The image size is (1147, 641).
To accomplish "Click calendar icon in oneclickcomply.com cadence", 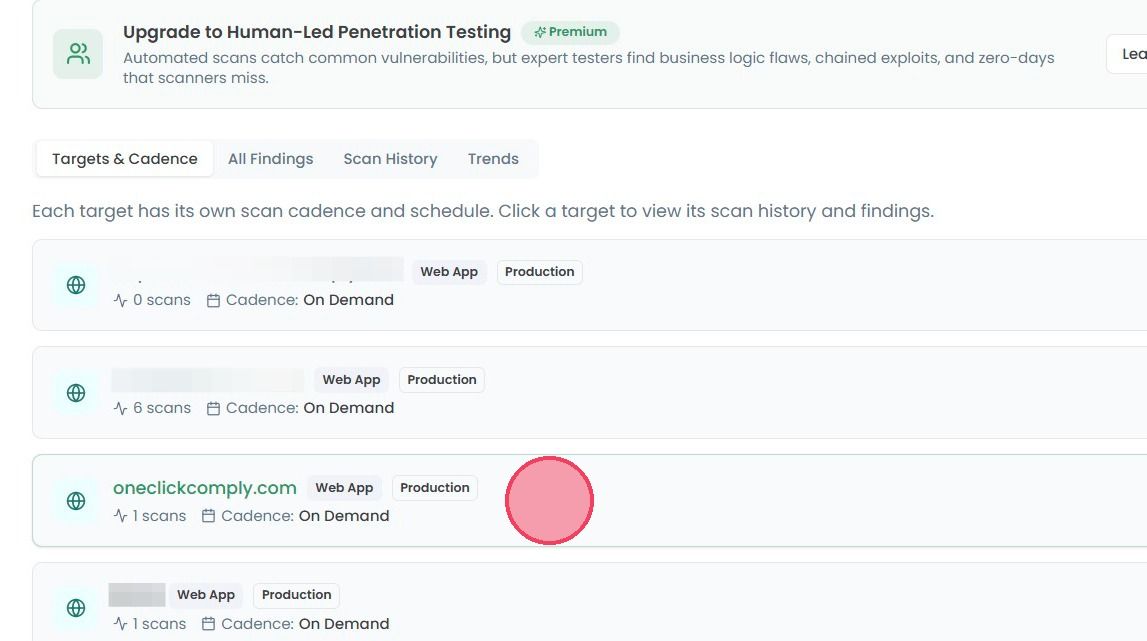I will [x=208, y=516].
